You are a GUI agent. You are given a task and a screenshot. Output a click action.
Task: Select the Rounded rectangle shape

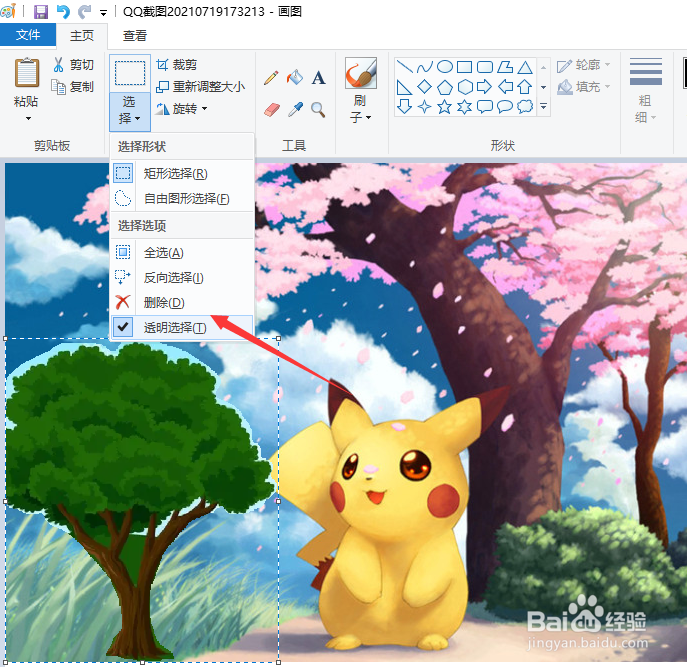point(485,67)
